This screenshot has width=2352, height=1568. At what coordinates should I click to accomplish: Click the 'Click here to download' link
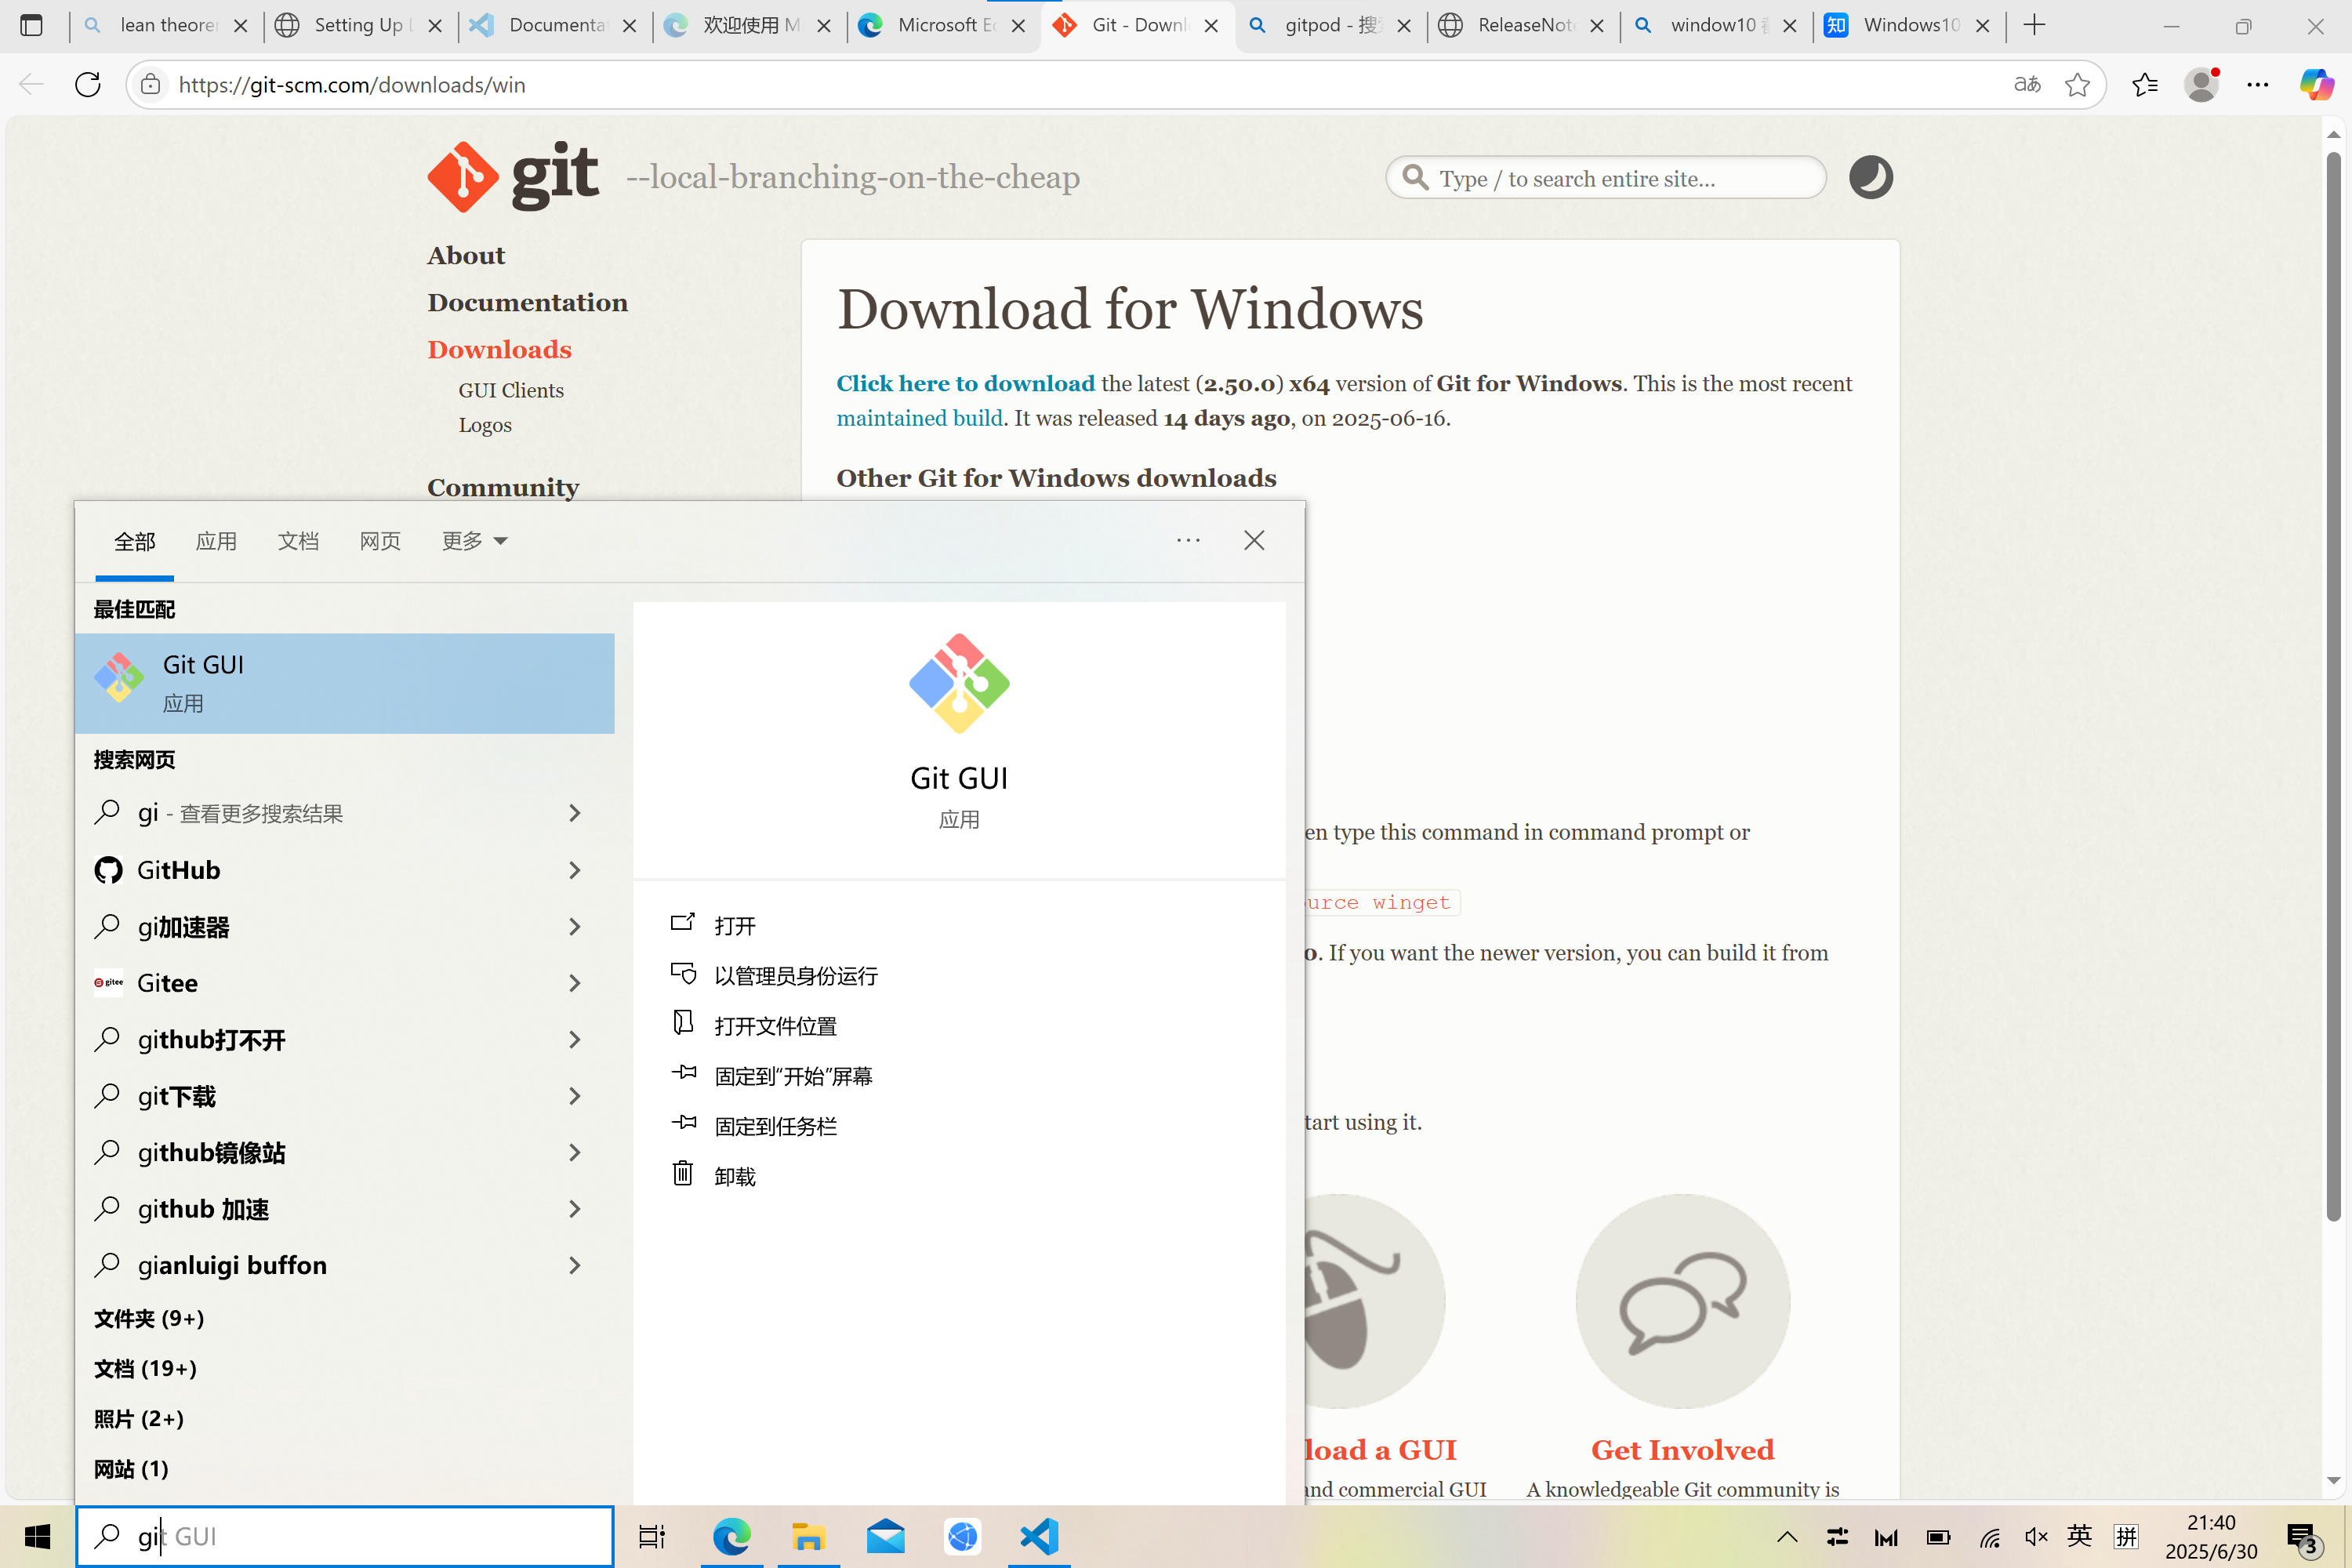coord(965,384)
